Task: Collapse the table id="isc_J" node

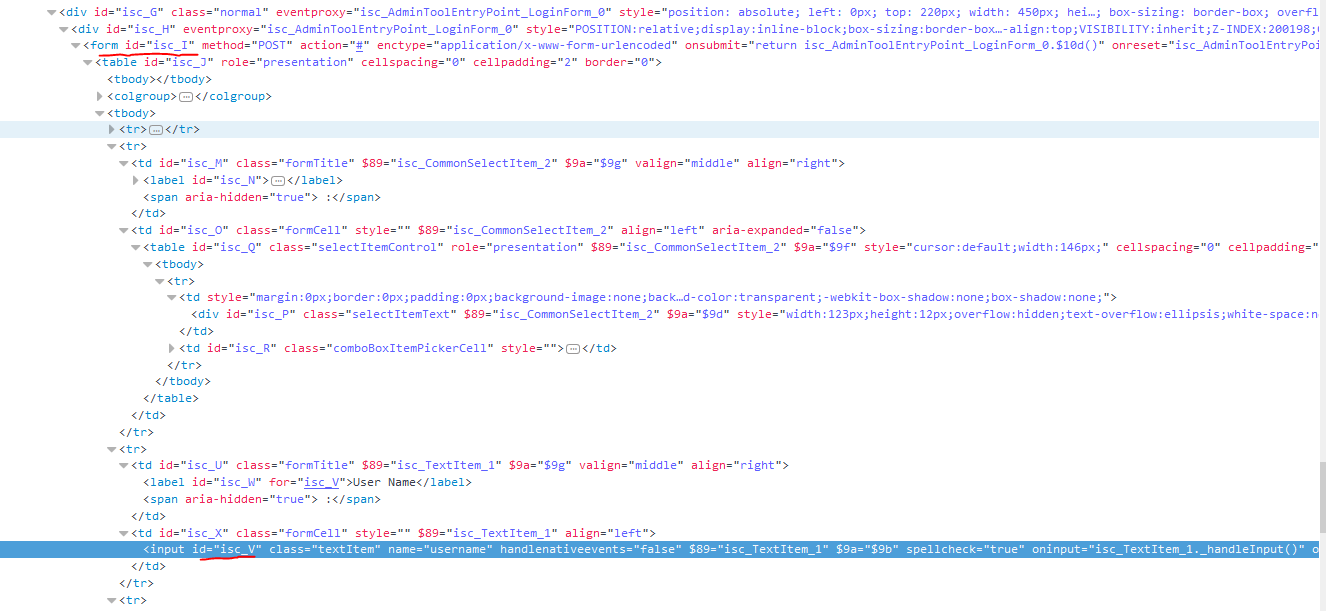Action: click(x=88, y=63)
